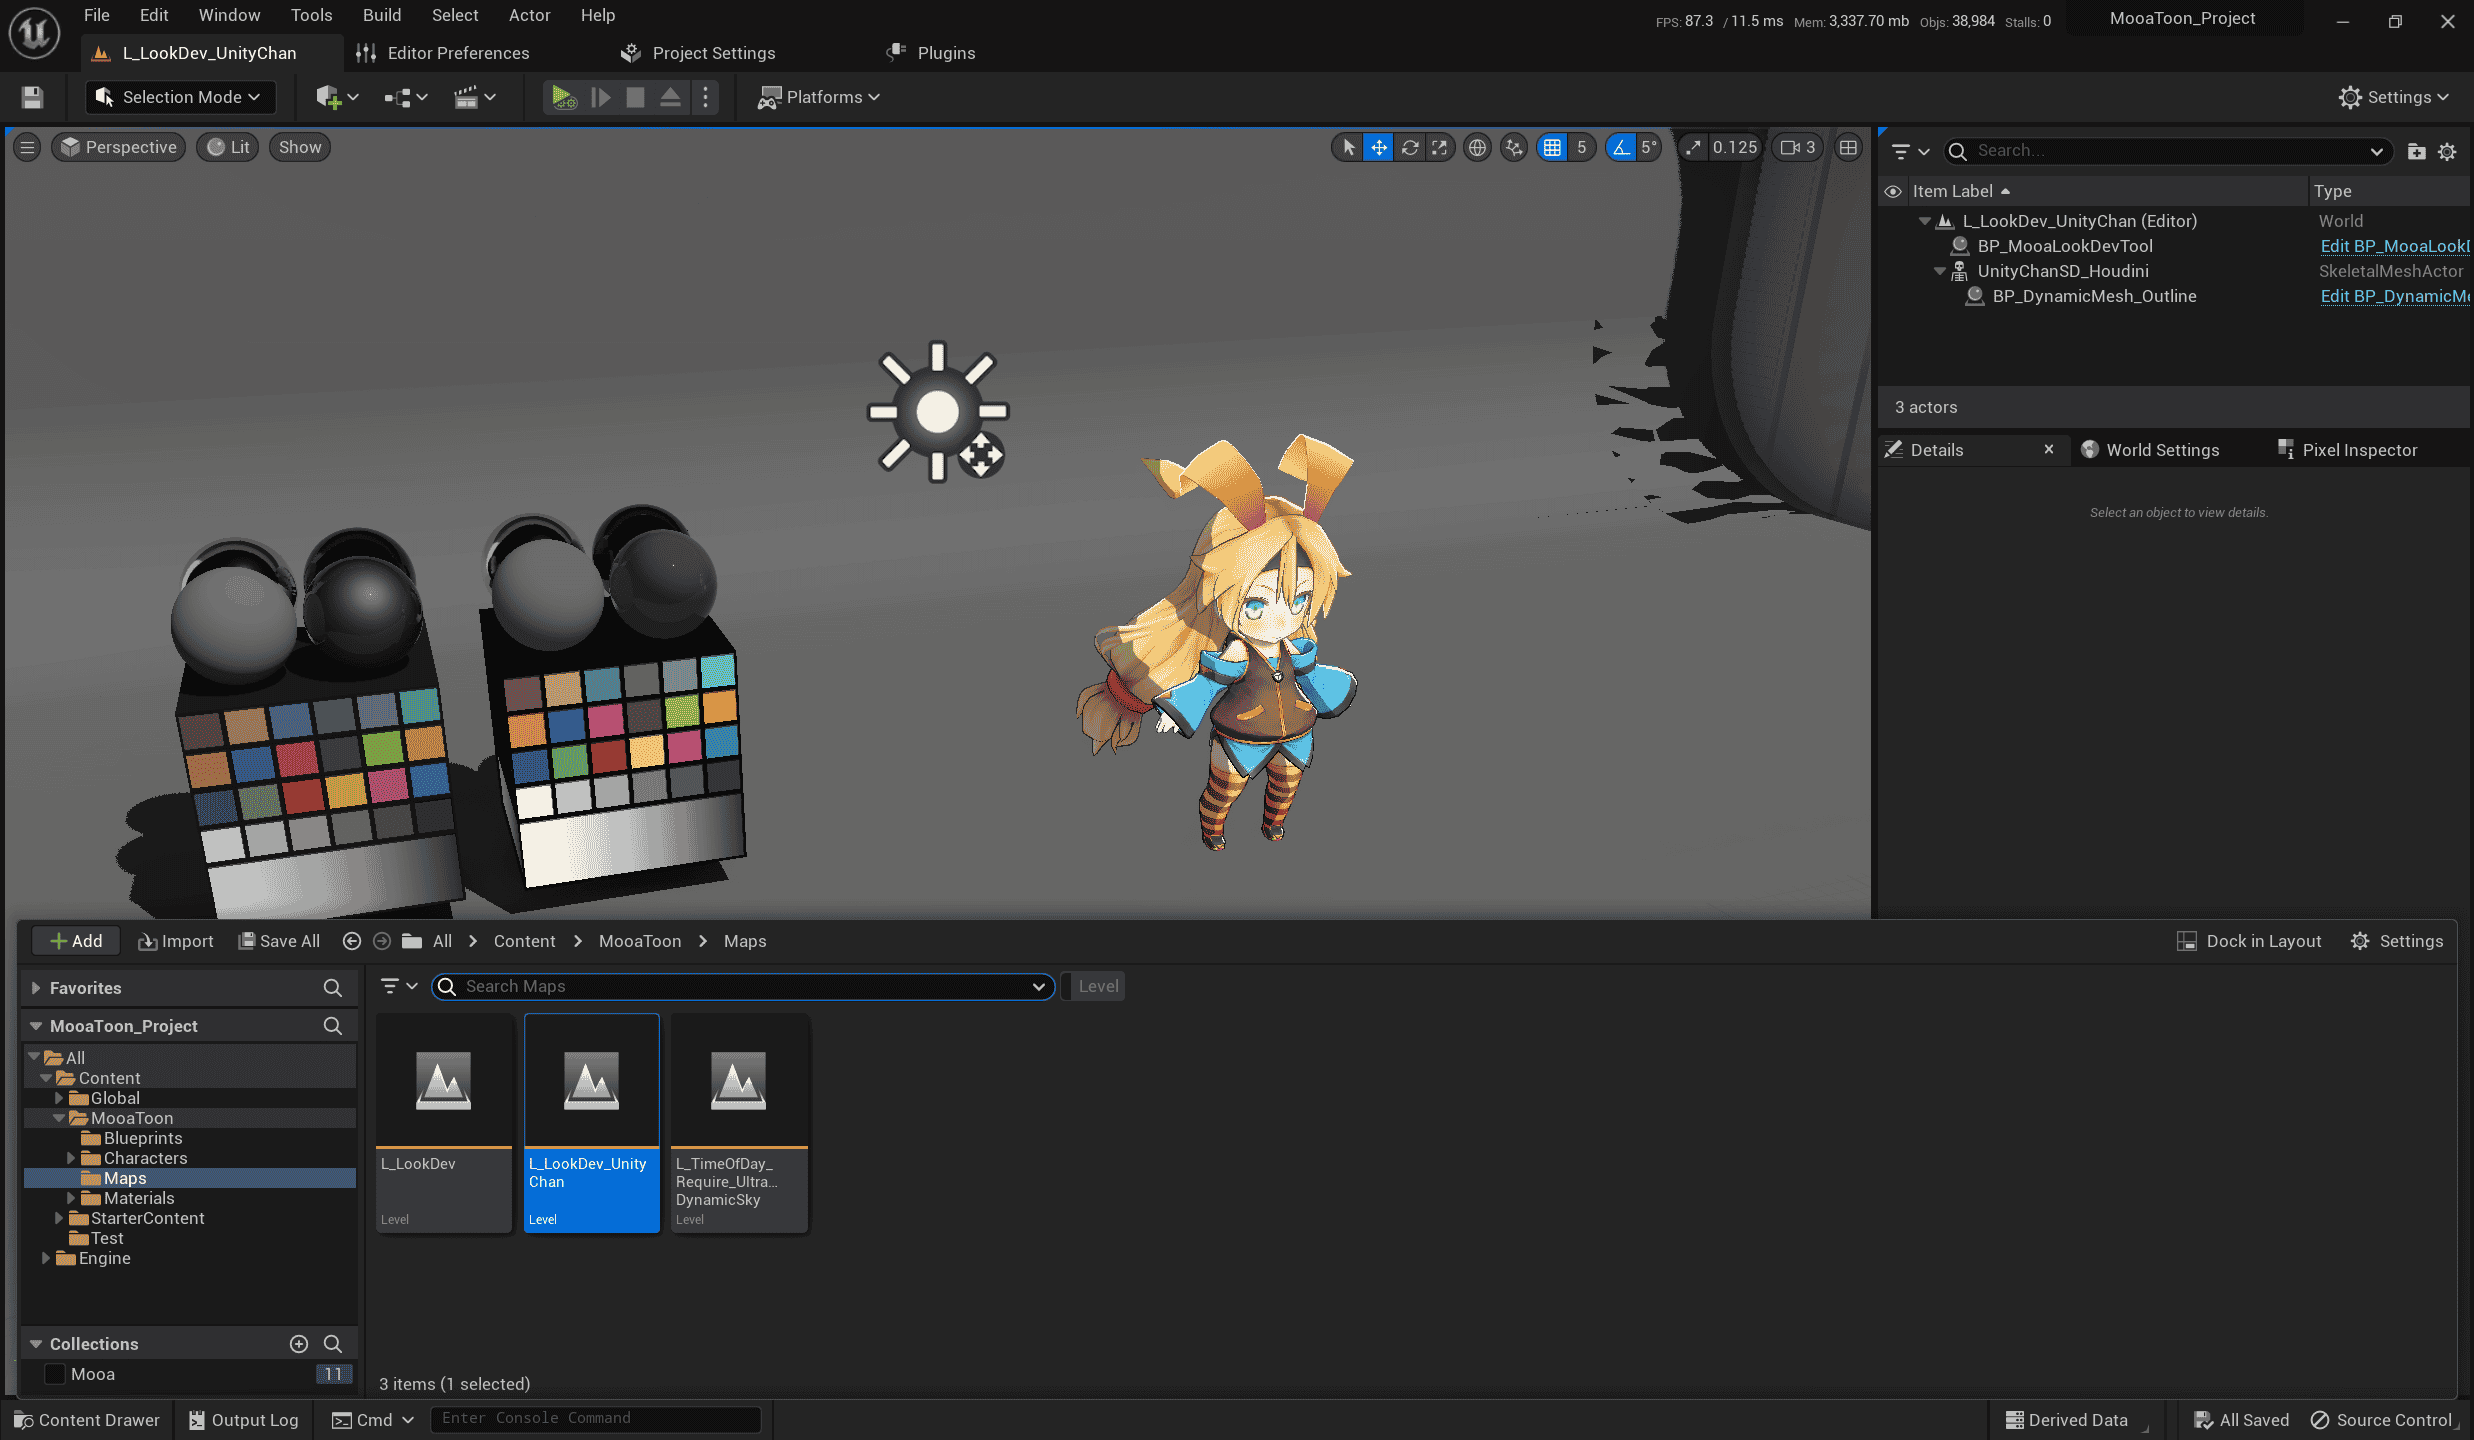This screenshot has width=2474, height=1440.
Task: Activate the Scale tool in viewport
Action: tap(1439, 147)
